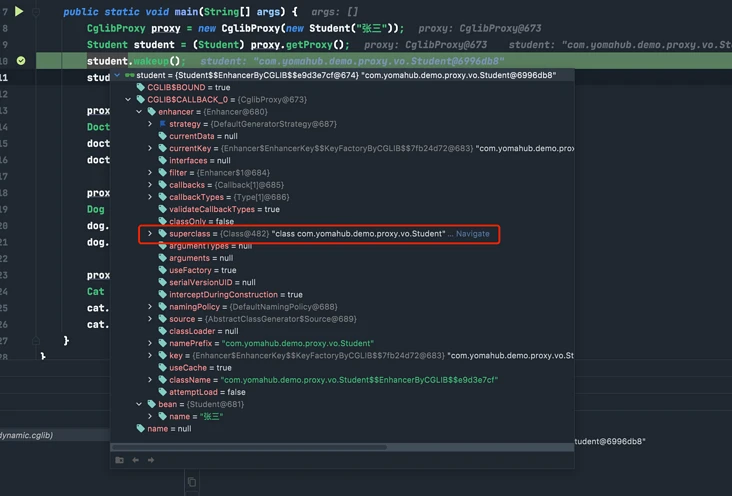Select the 'useCache = true' row
The height and width of the screenshot is (496, 732).
(x=342, y=368)
